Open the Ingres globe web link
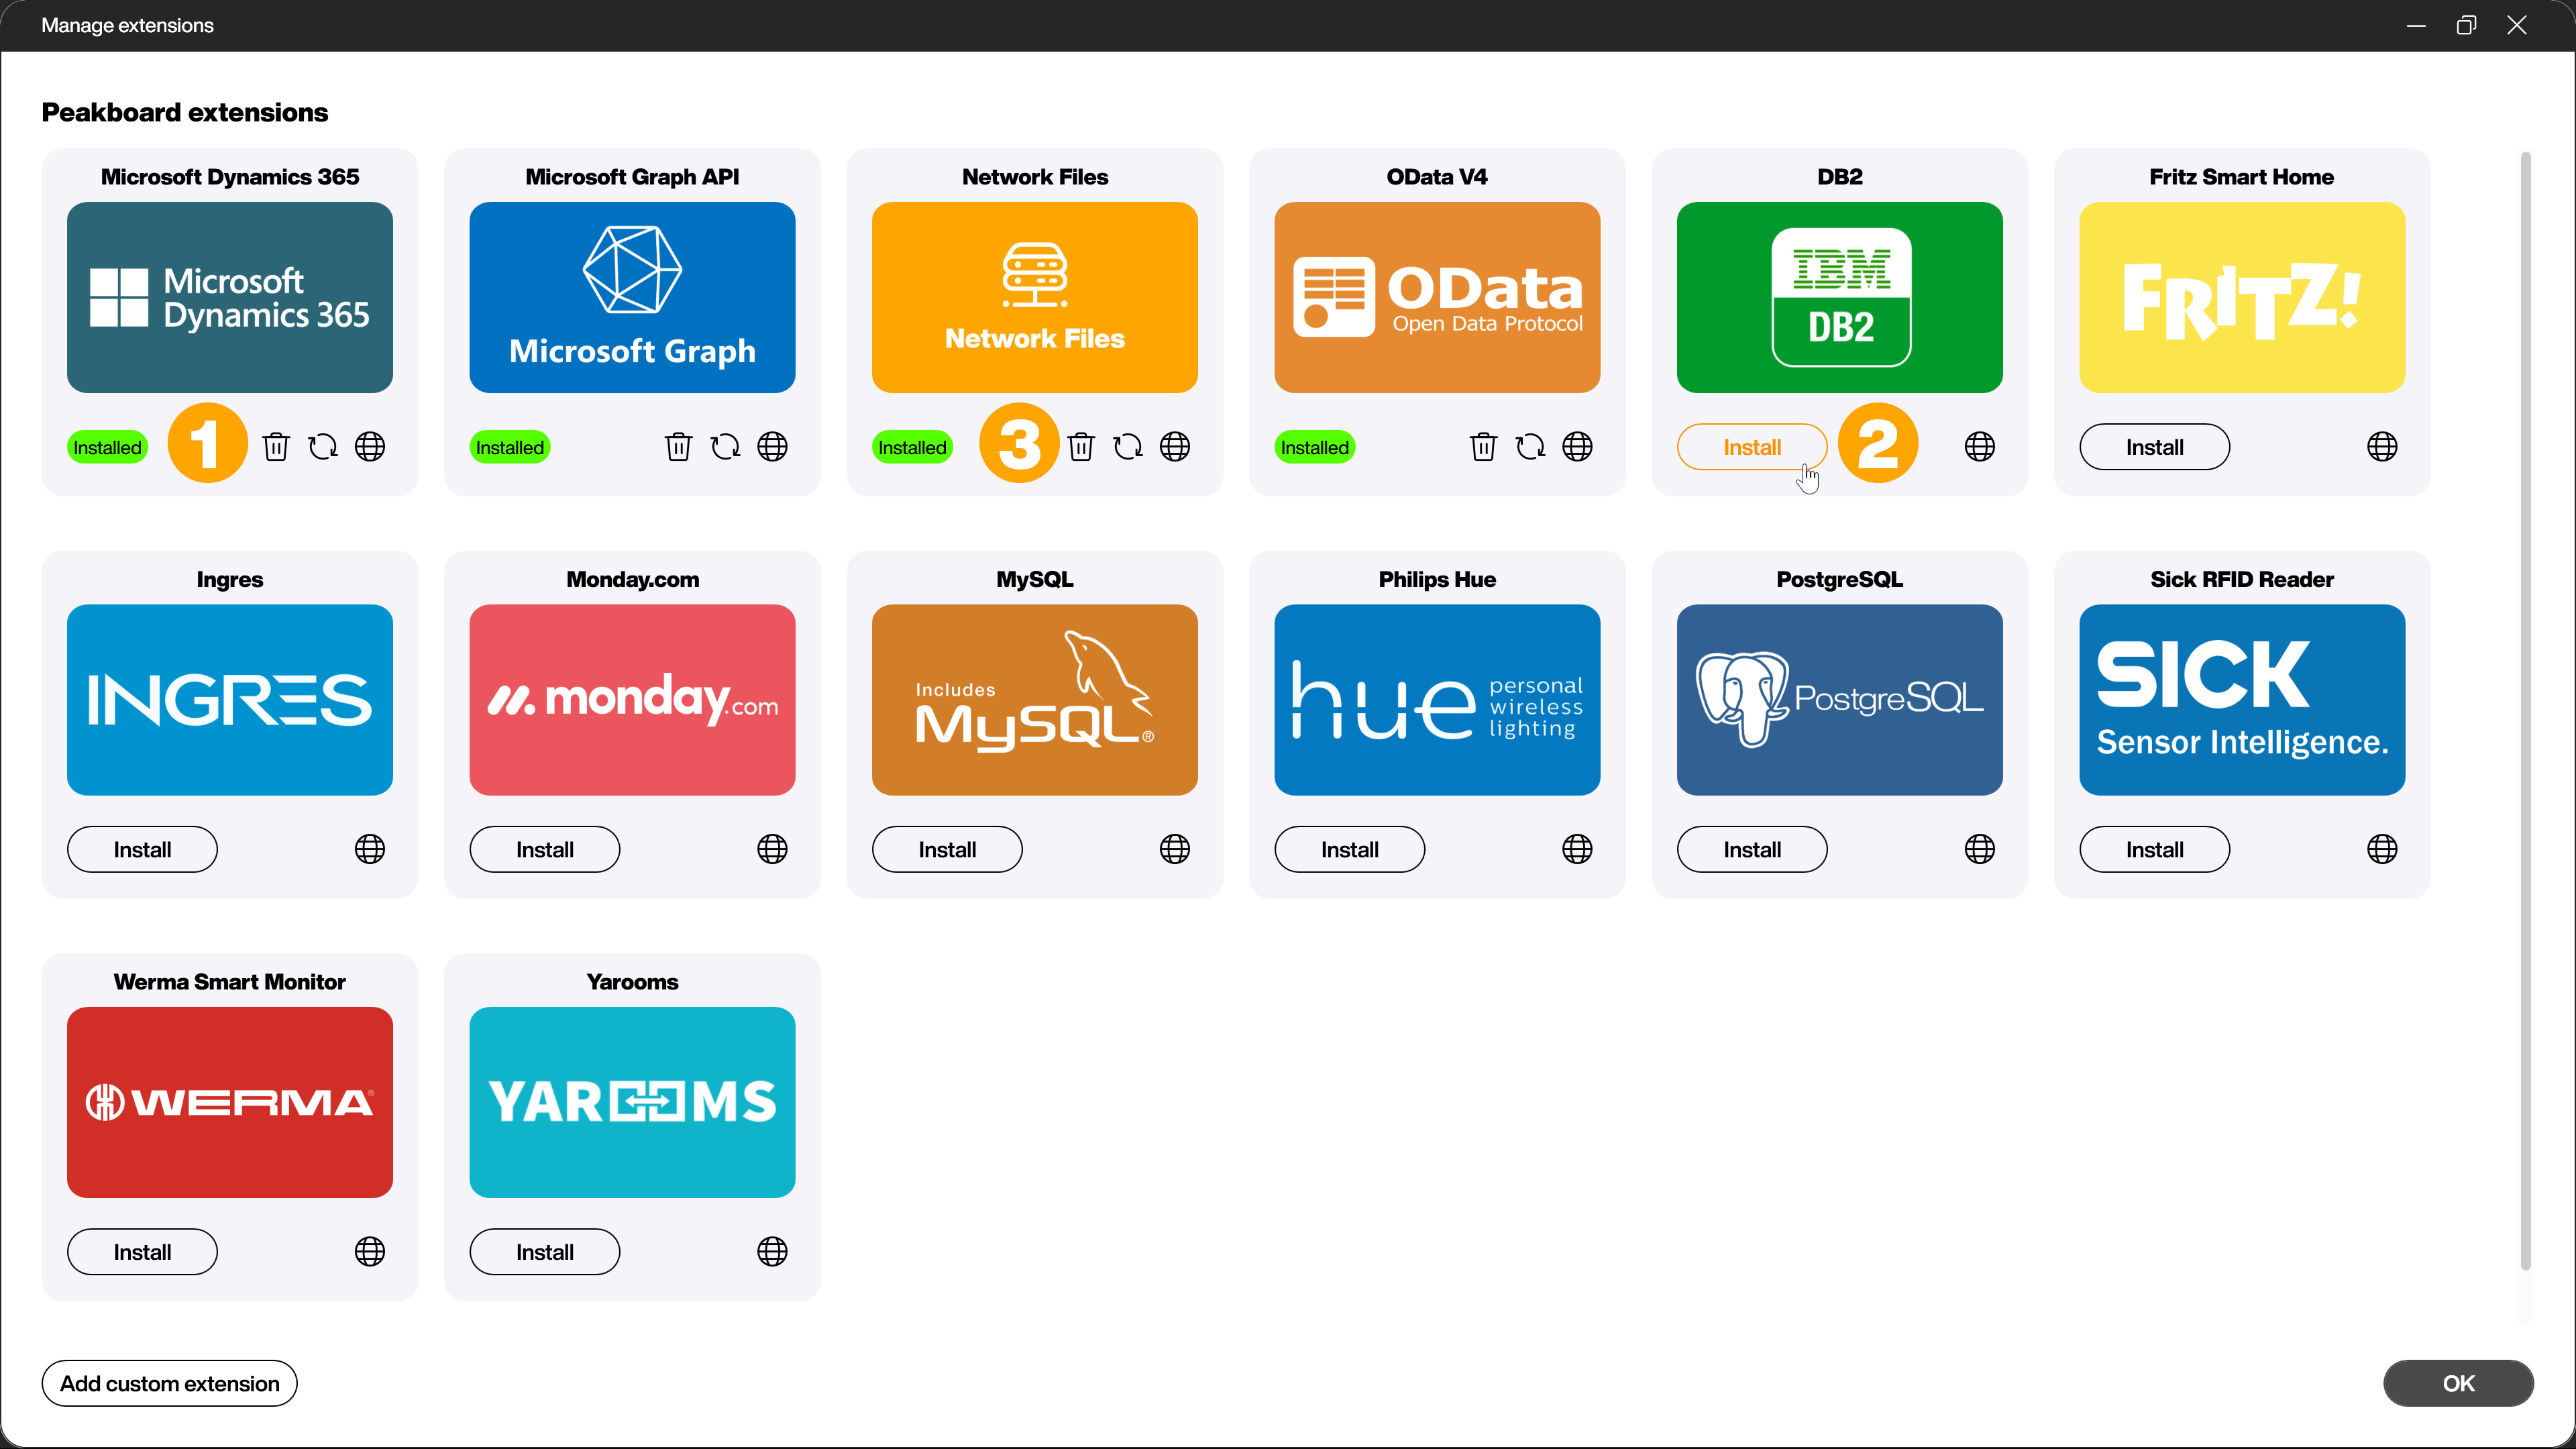The image size is (2576, 1449). click(370, 850)
